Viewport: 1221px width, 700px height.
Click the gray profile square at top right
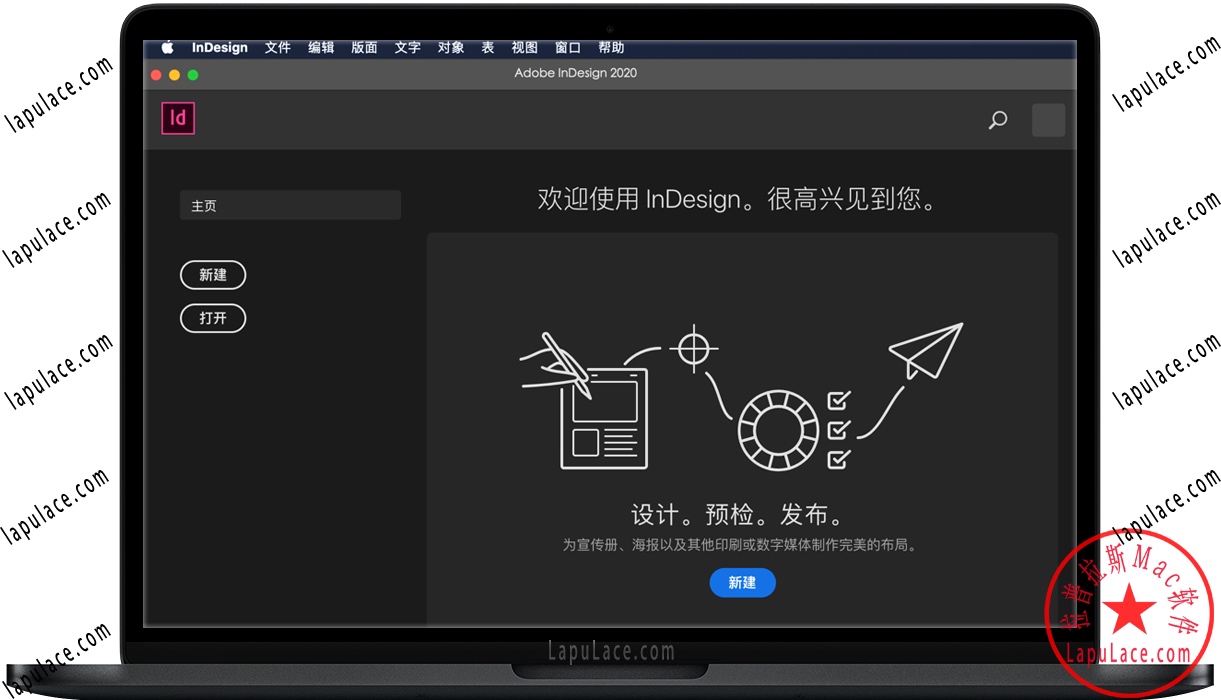click(1048, 120)
